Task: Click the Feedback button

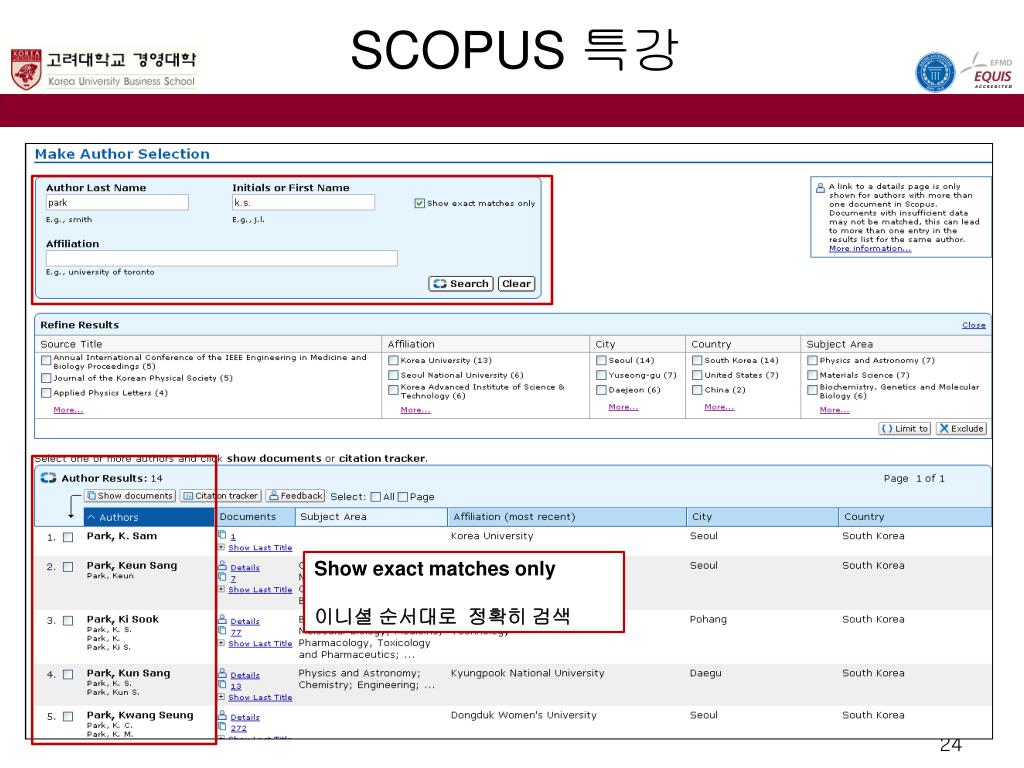Action: coord(295,496)
